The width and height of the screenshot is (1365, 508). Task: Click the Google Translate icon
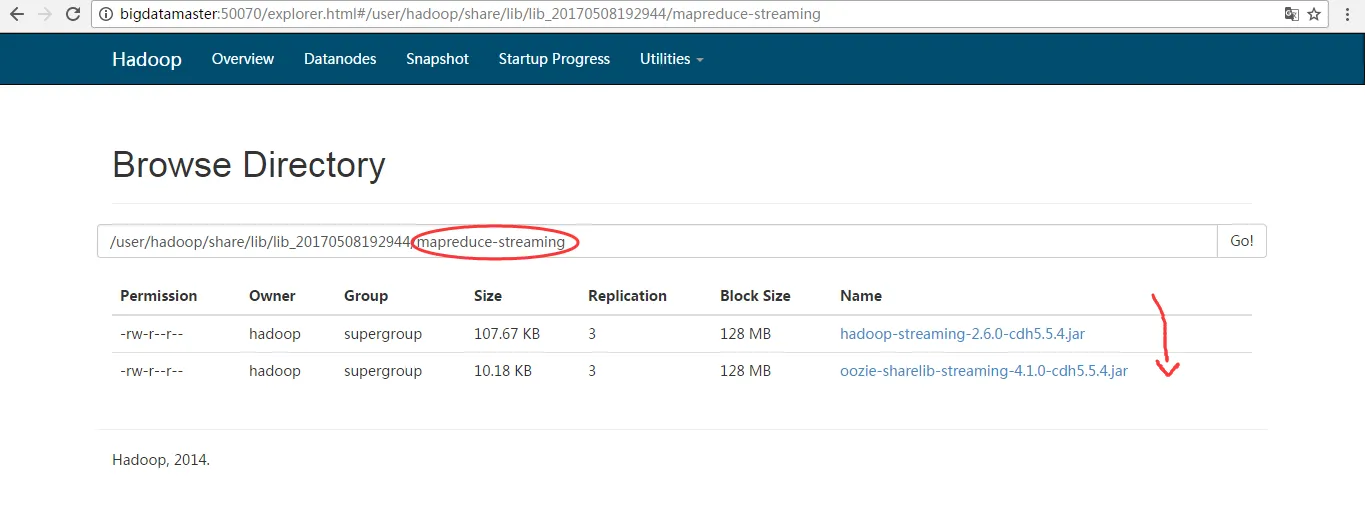click(1291, 15)
